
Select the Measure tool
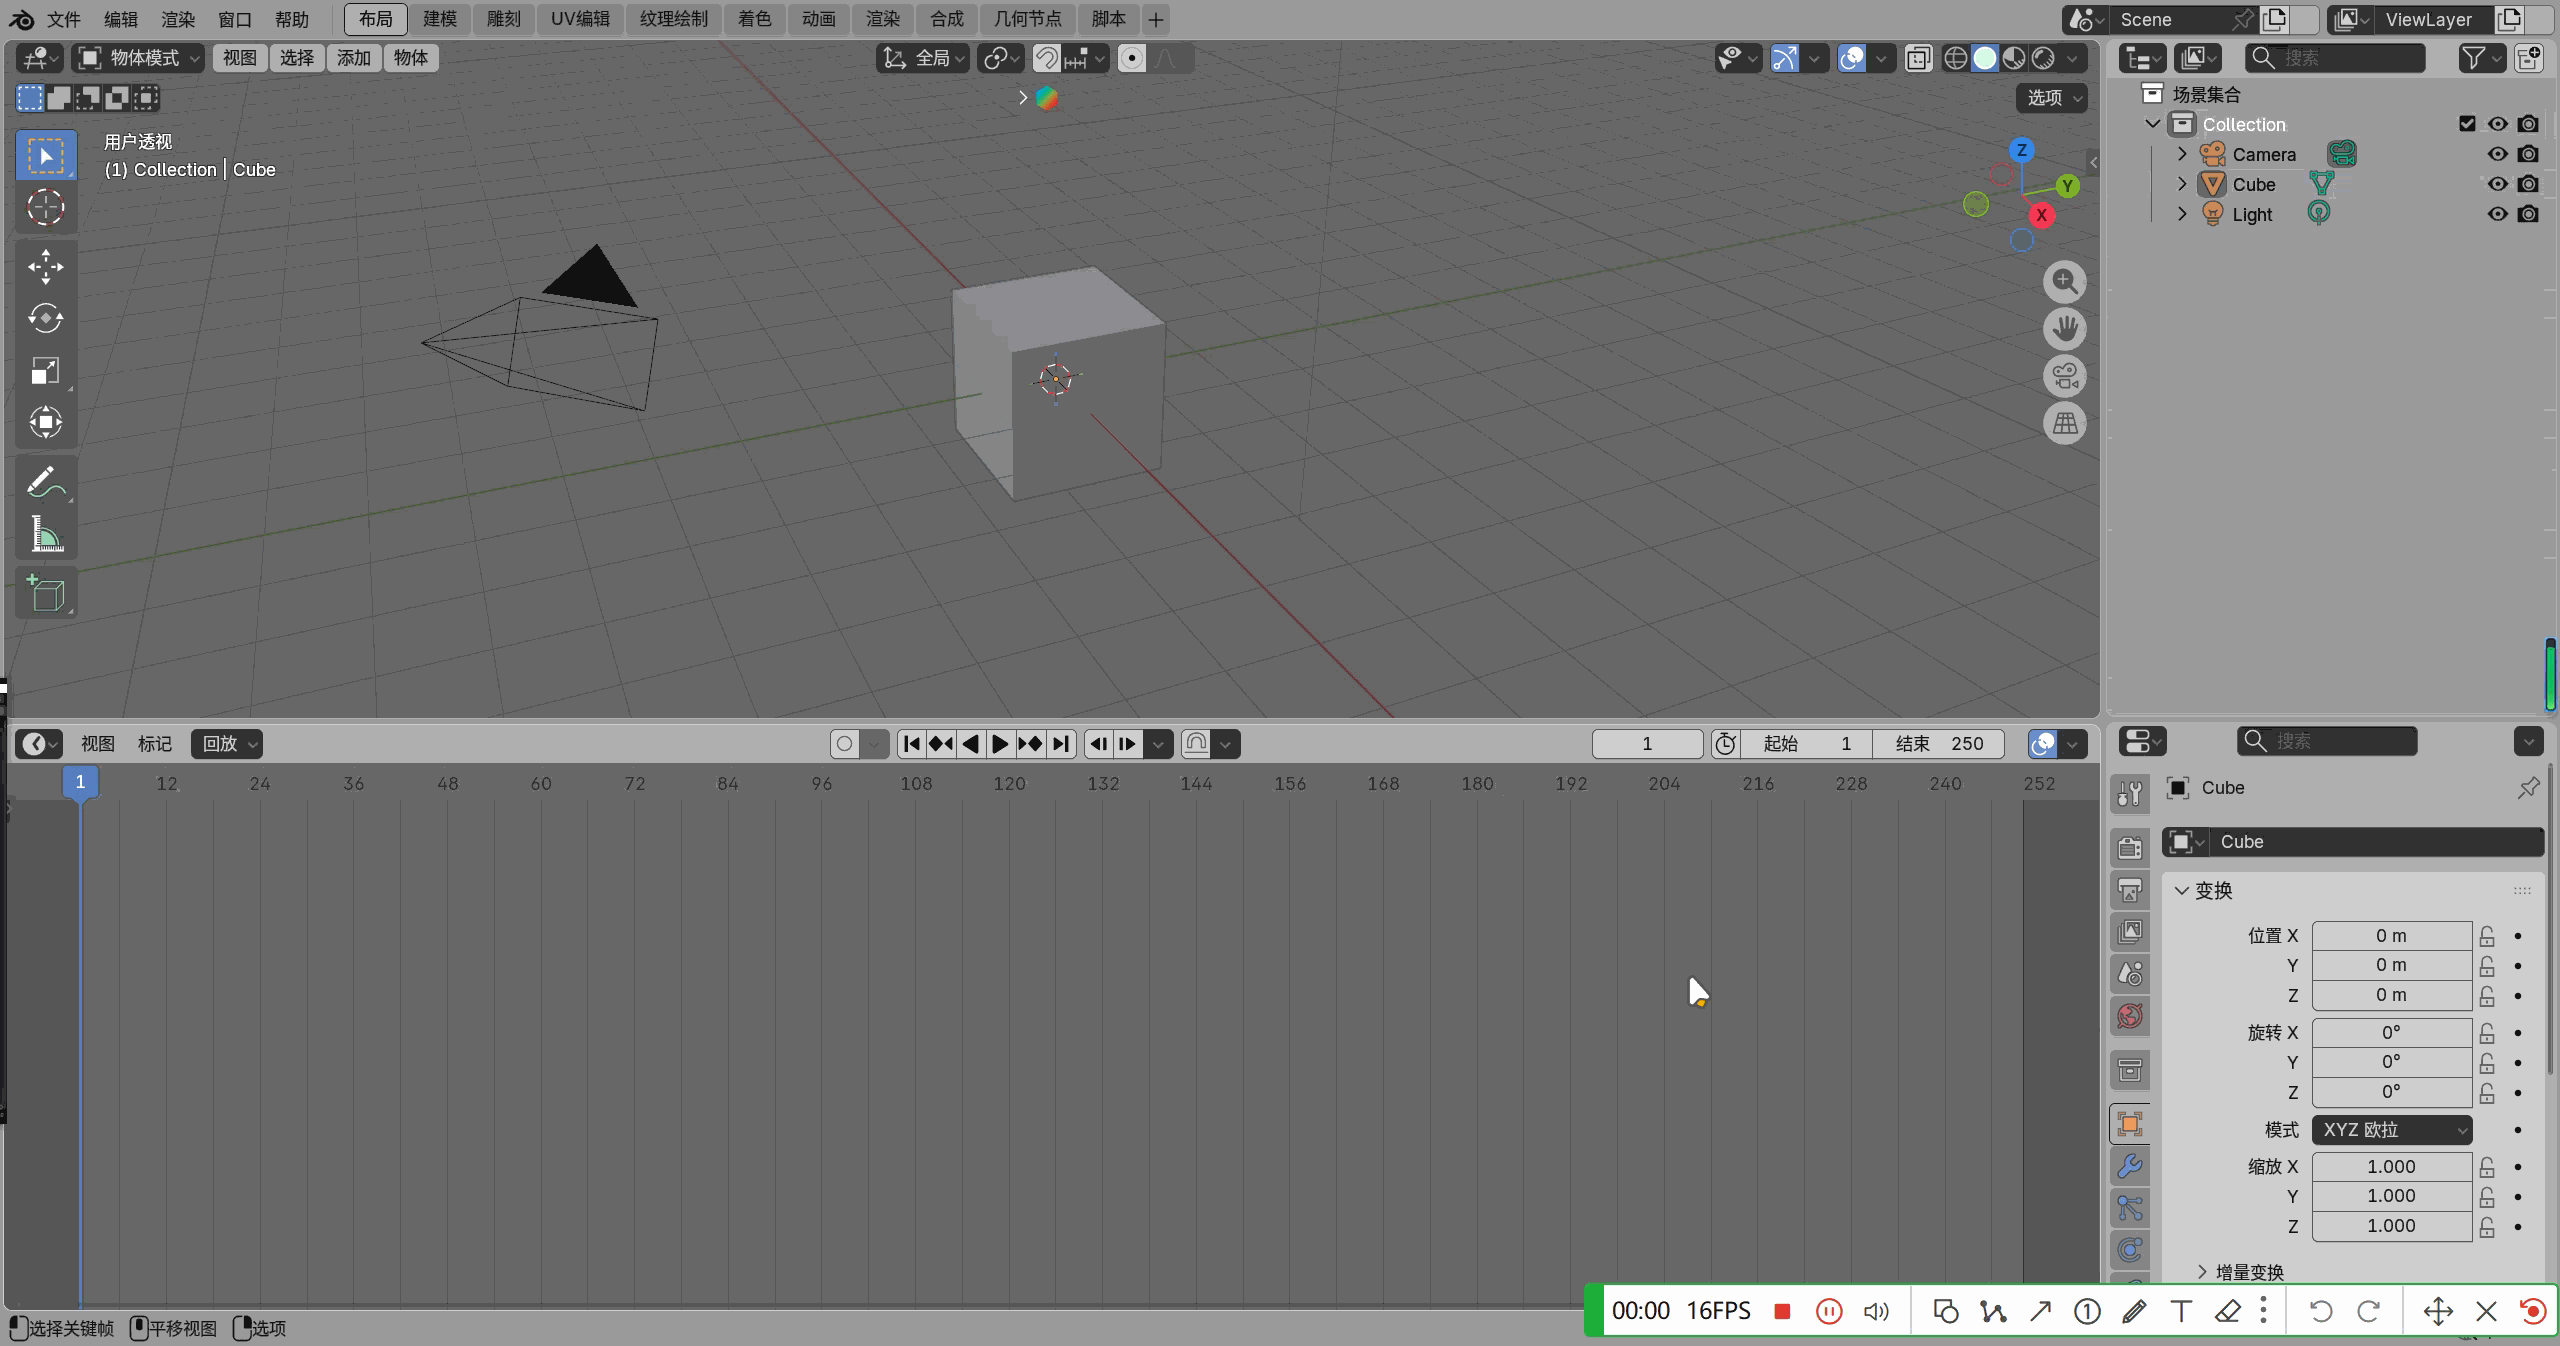(x=45, y=535)
